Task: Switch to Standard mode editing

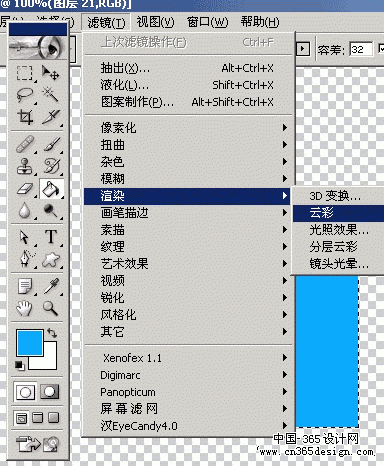Action: click(25, 392)
